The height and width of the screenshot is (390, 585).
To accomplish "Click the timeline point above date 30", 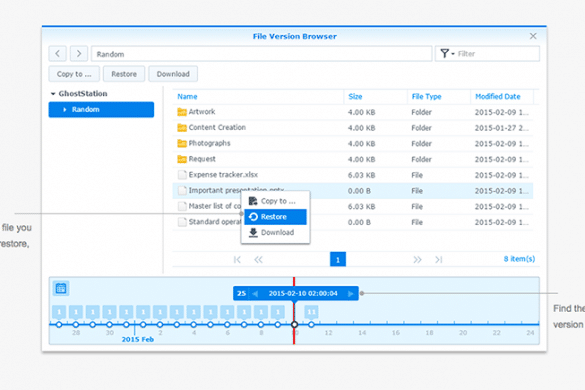I will click(x=109, y=325).
